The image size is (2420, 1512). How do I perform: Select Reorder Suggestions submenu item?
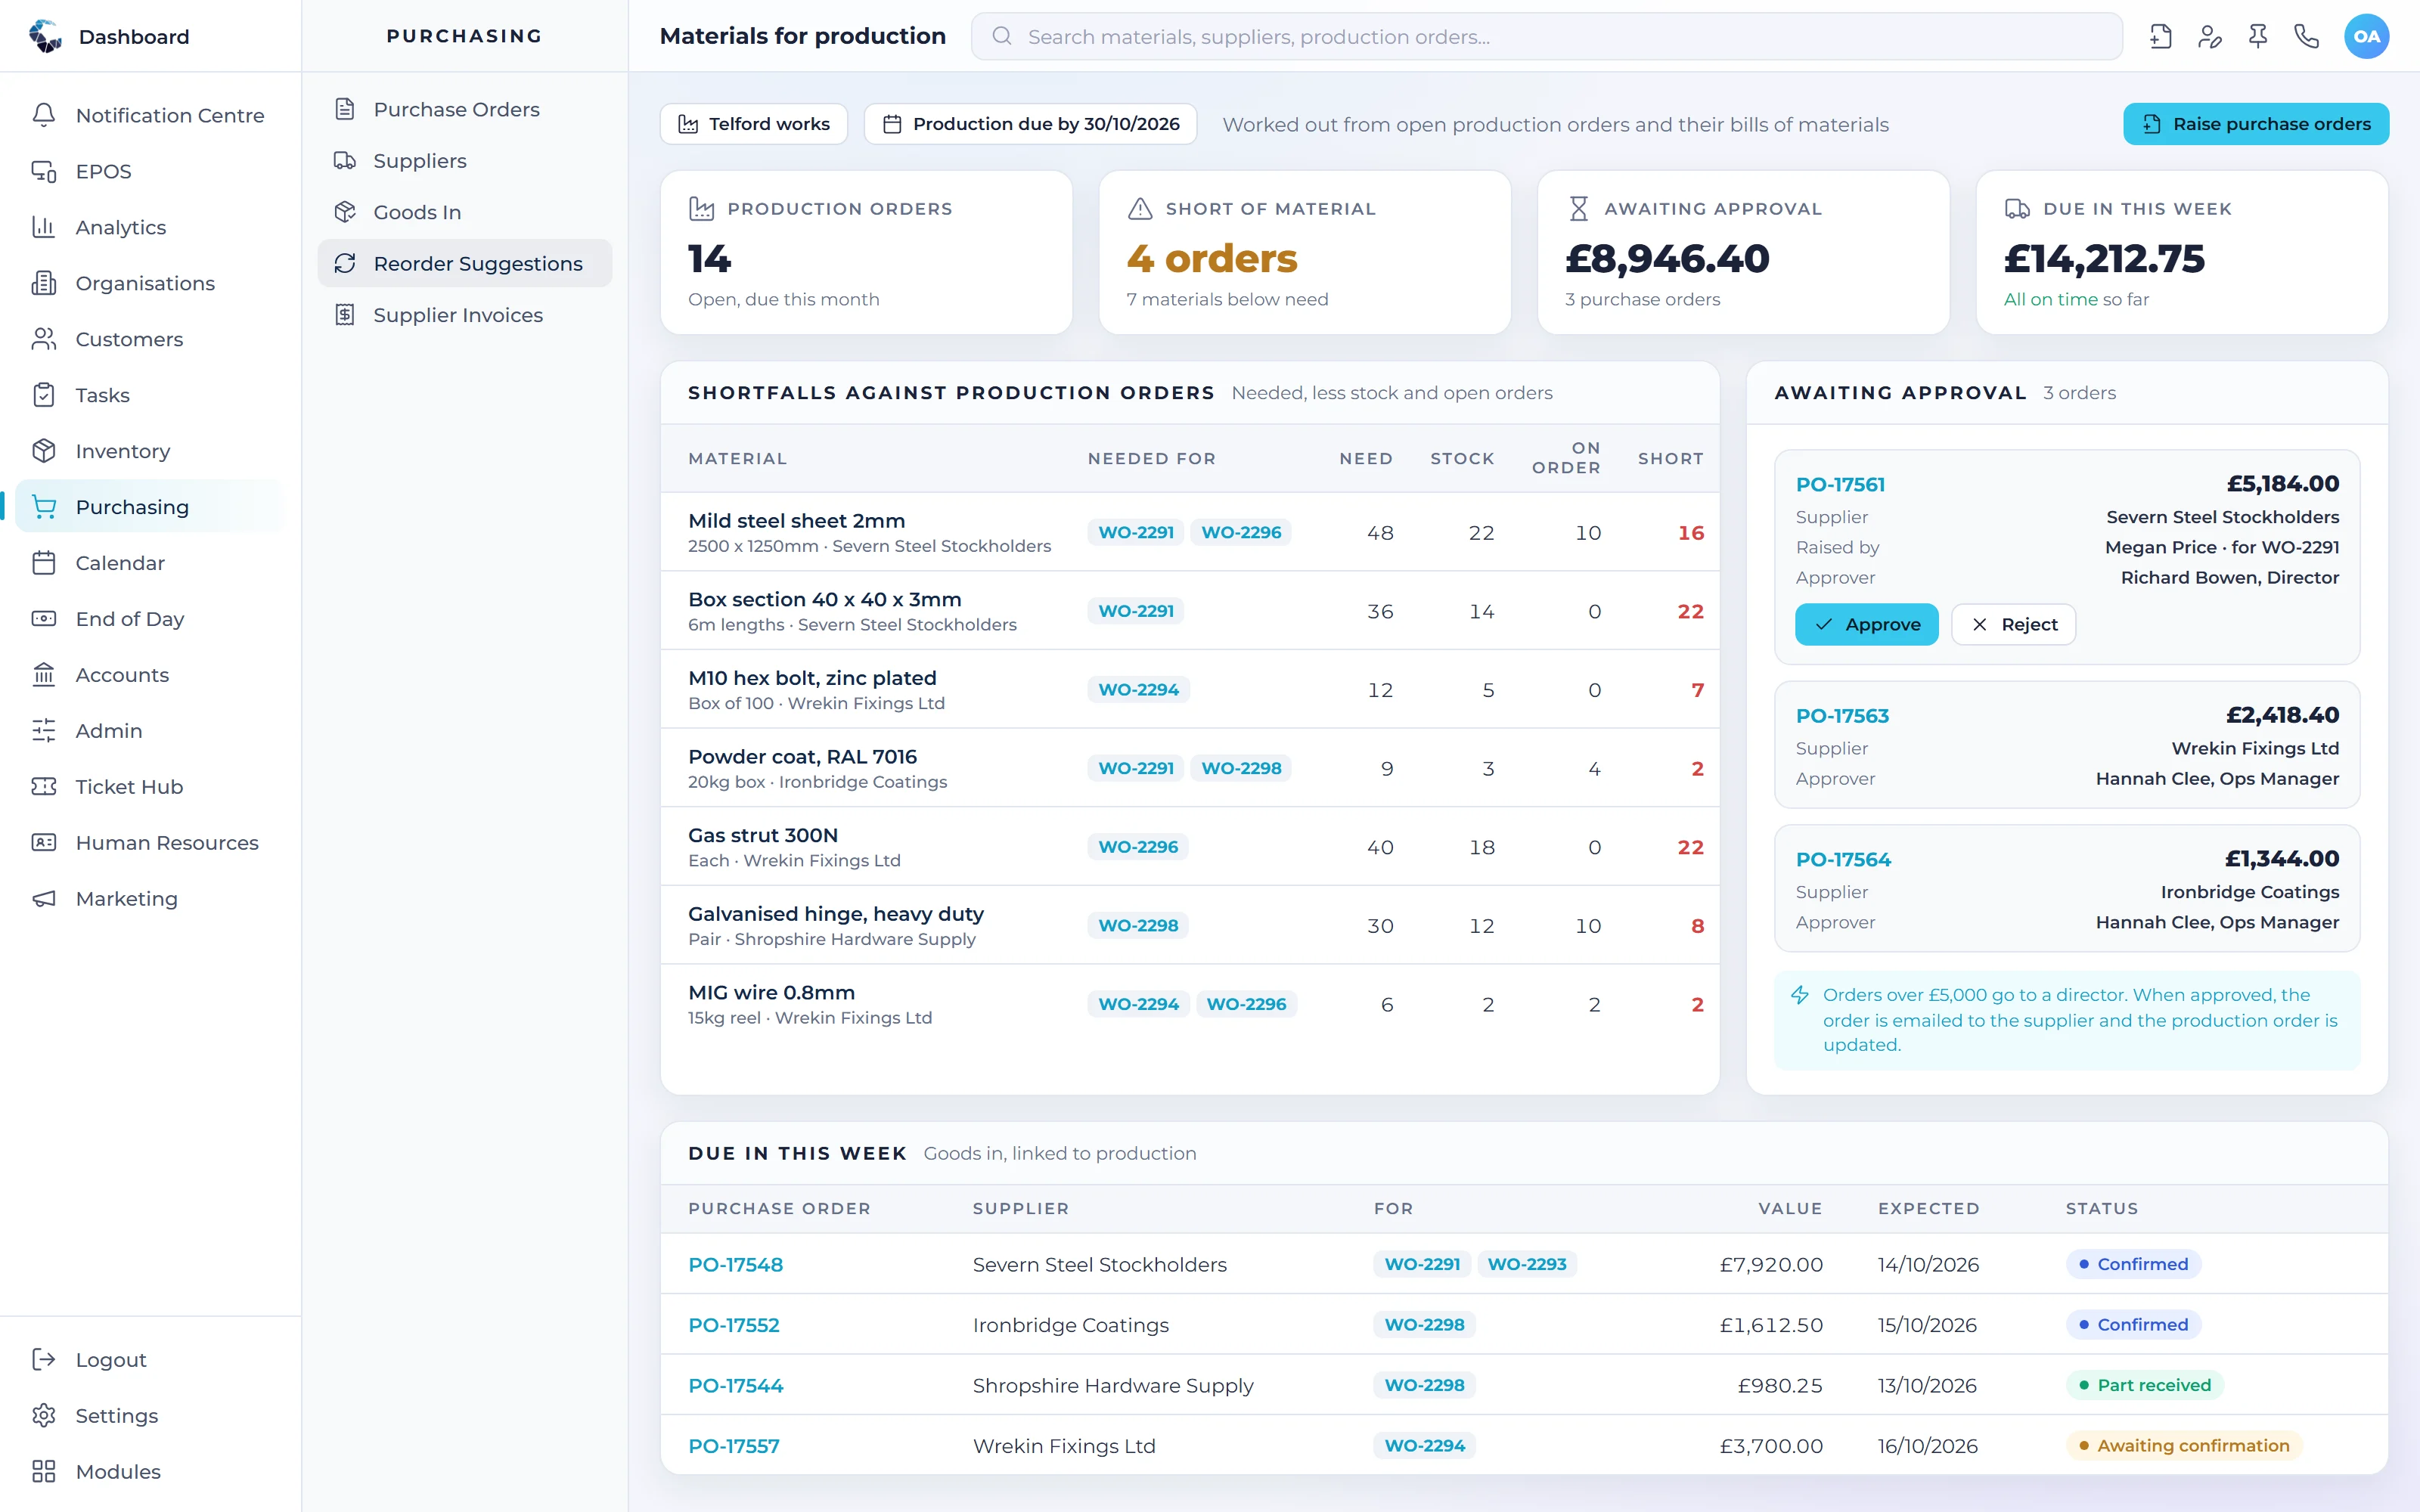coord(465,263)
